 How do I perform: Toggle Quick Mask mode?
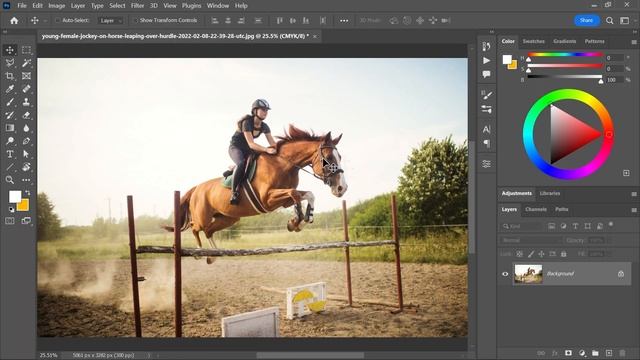(10, 221)
